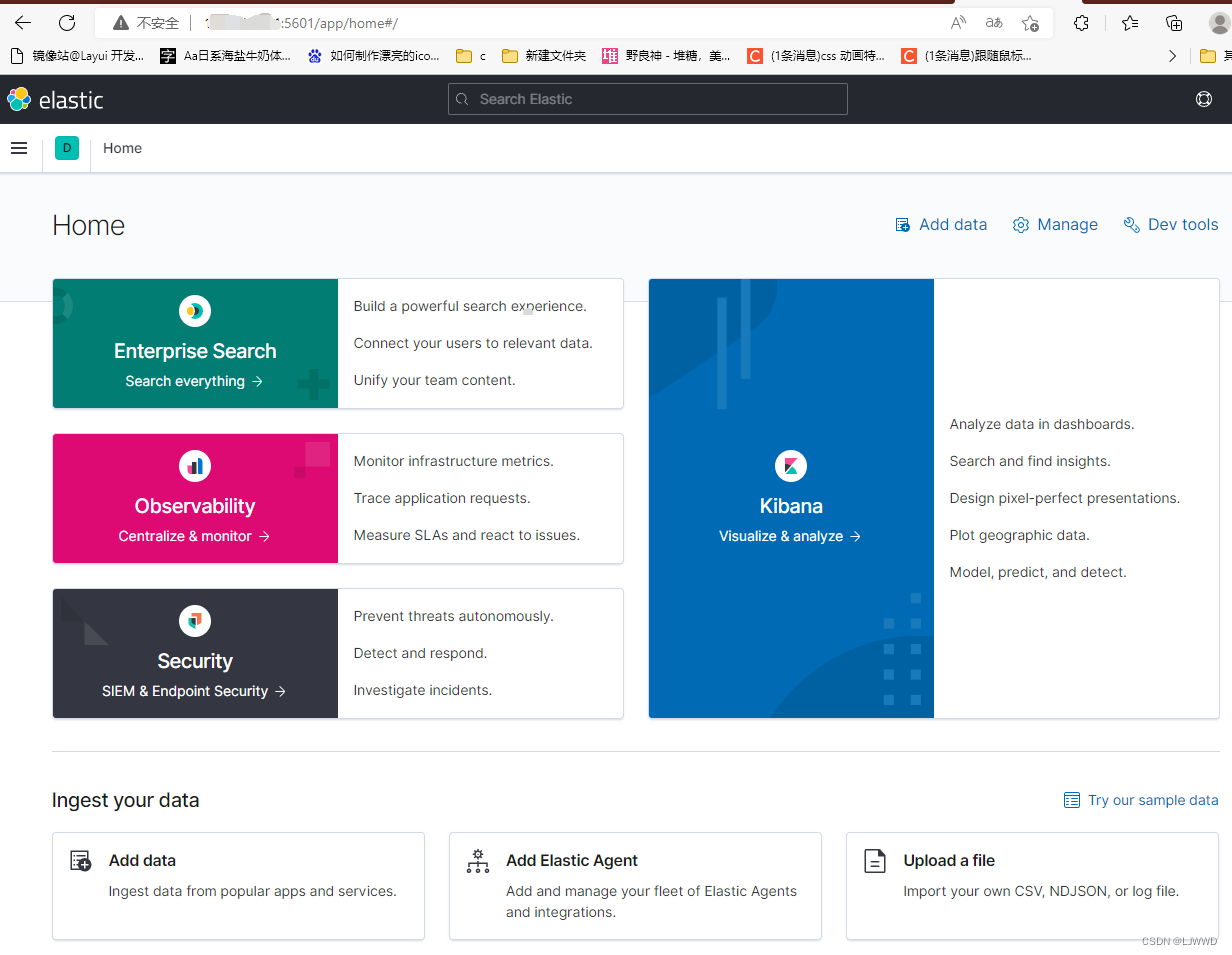Click the Search Elastic field

(648, 99)
